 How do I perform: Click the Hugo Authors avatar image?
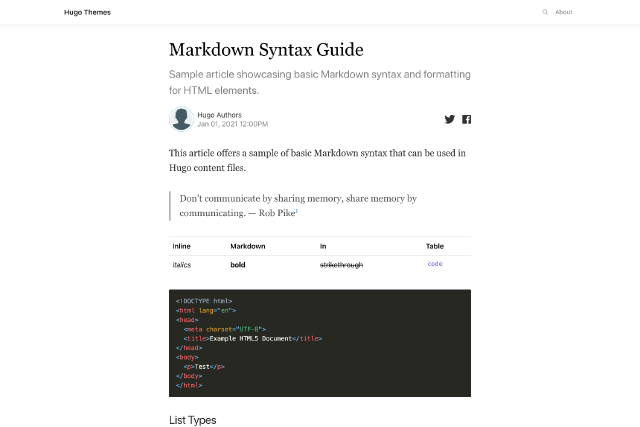[181, 119]
